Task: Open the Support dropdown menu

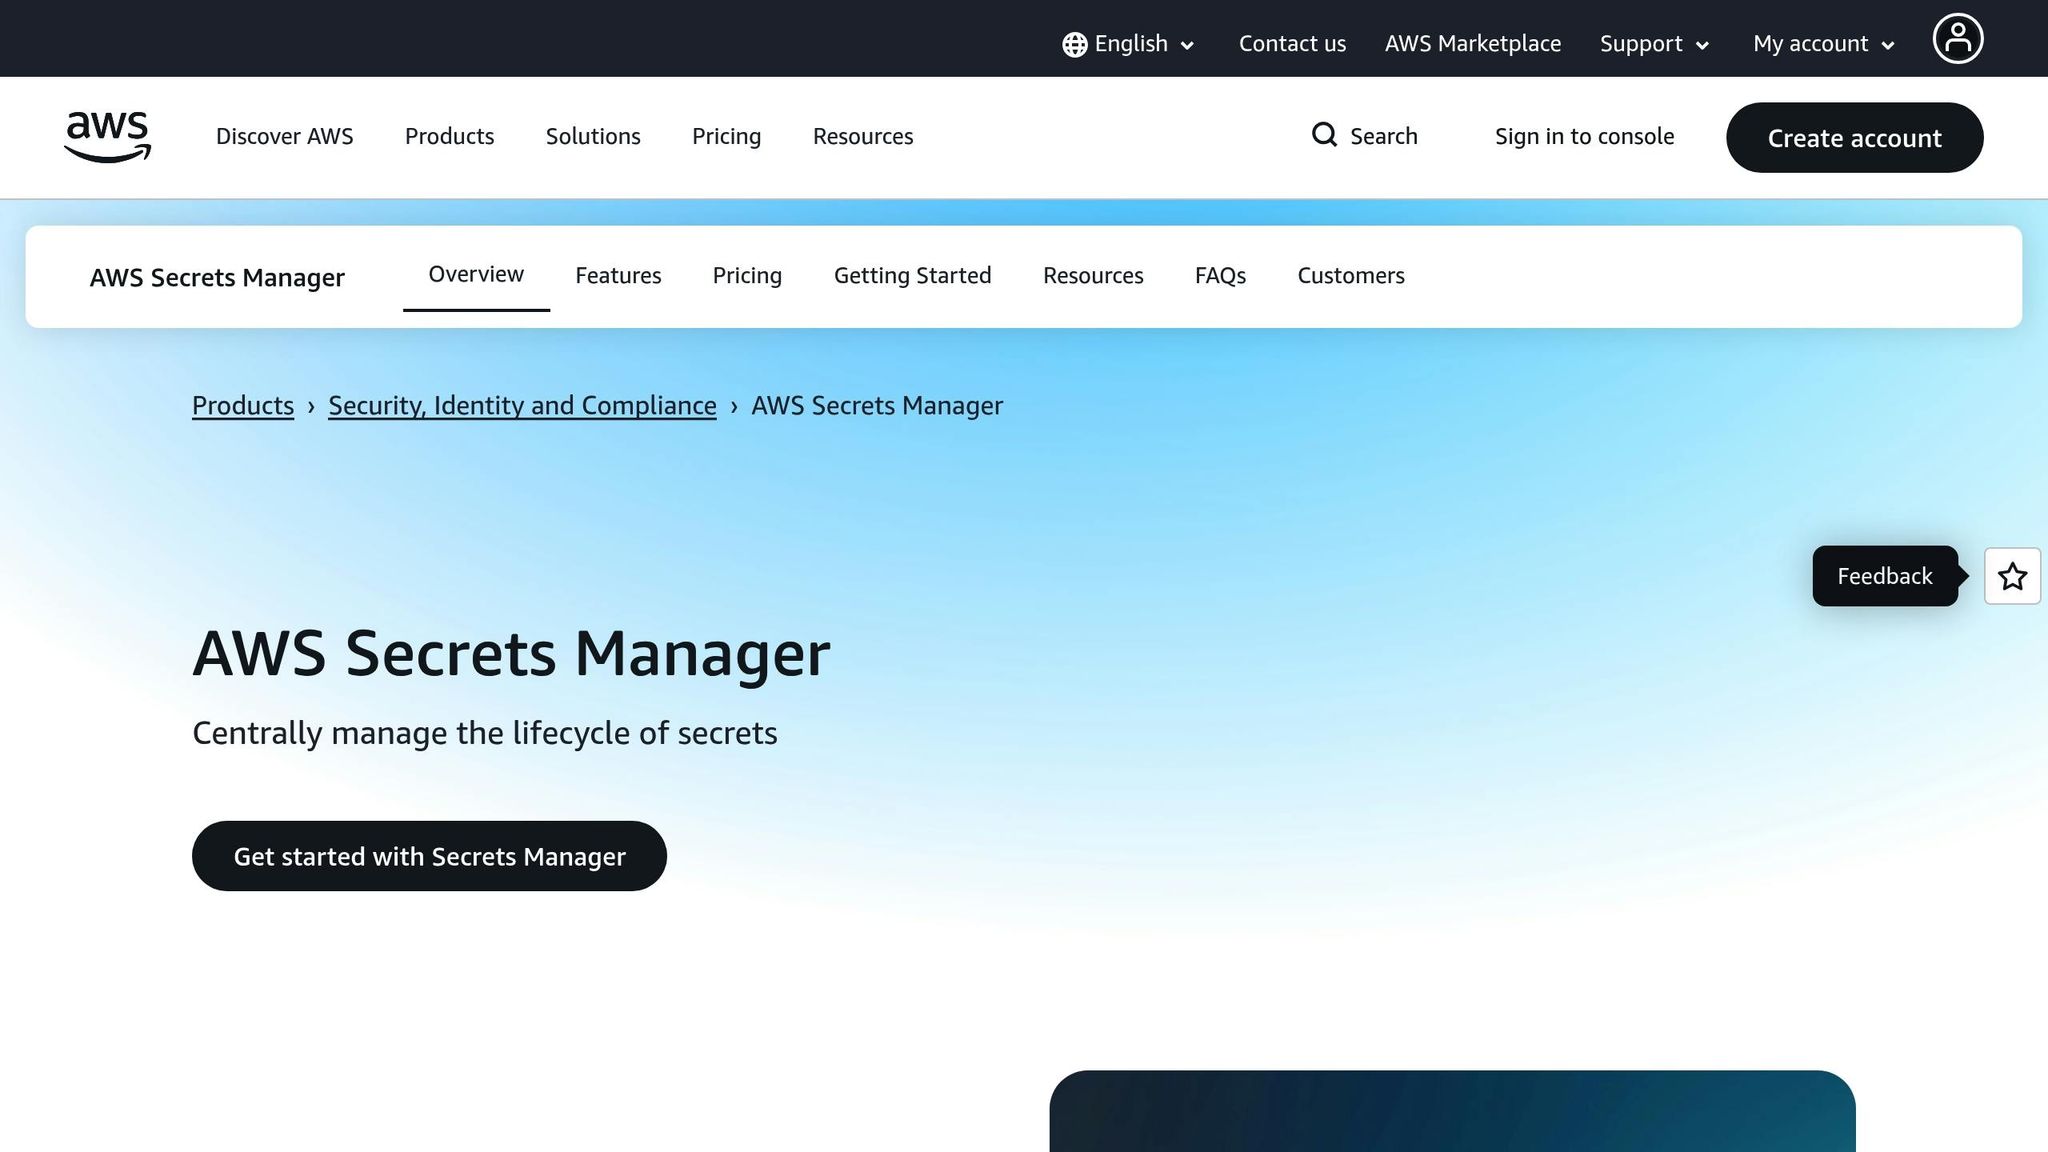Action: pyautogui.click(x=1652, y=44)
